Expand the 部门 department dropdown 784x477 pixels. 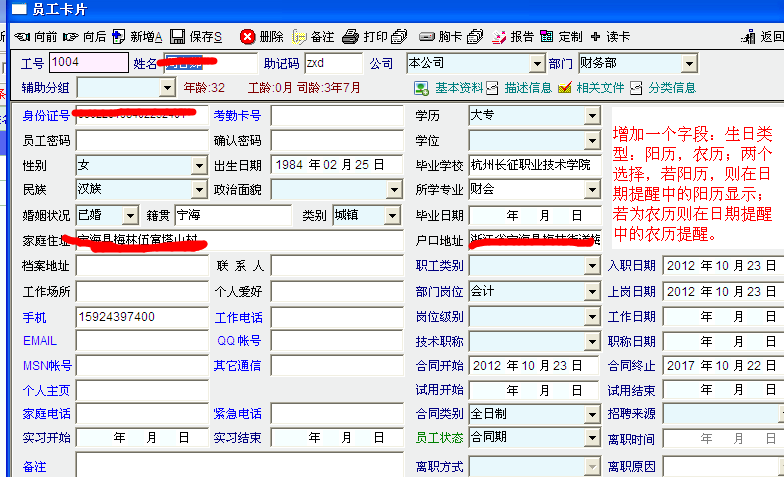click(x=688, y=64)
